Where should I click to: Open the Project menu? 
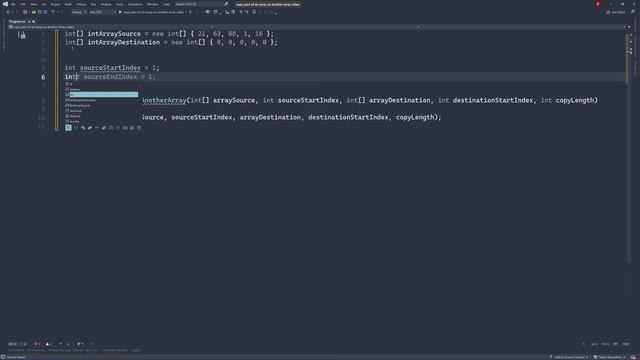55,4
